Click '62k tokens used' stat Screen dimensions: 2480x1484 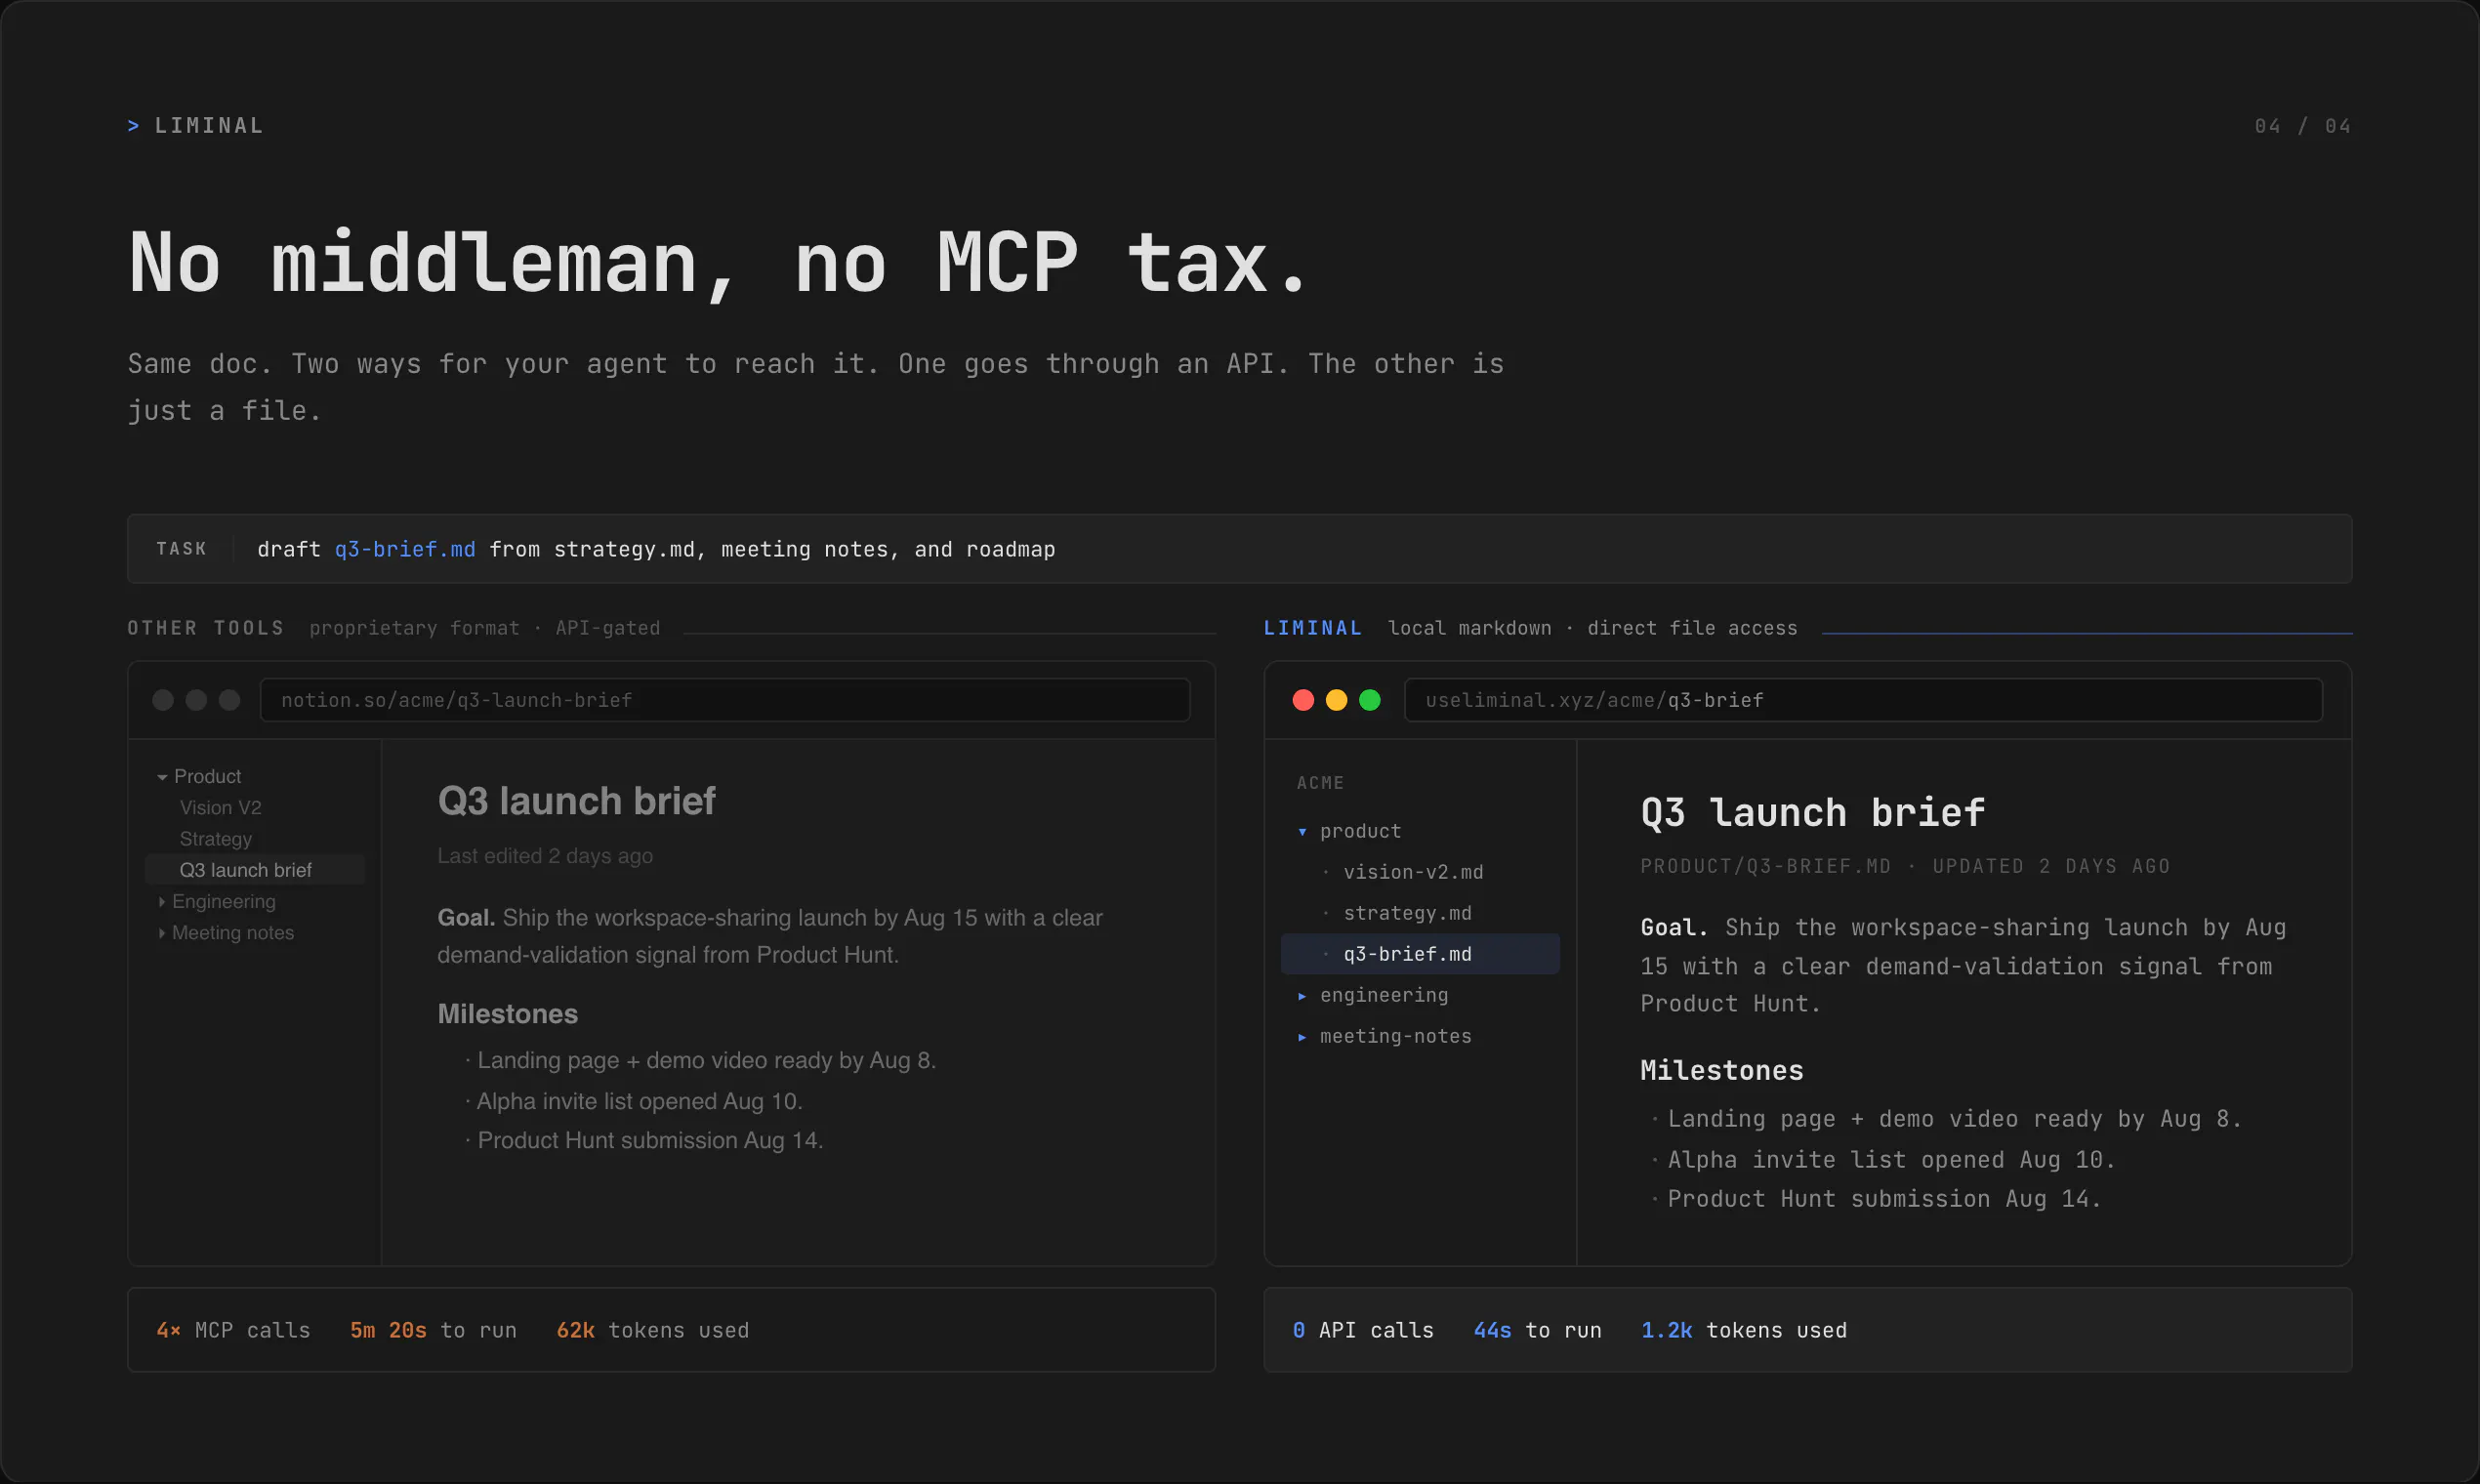point(652,1330)
